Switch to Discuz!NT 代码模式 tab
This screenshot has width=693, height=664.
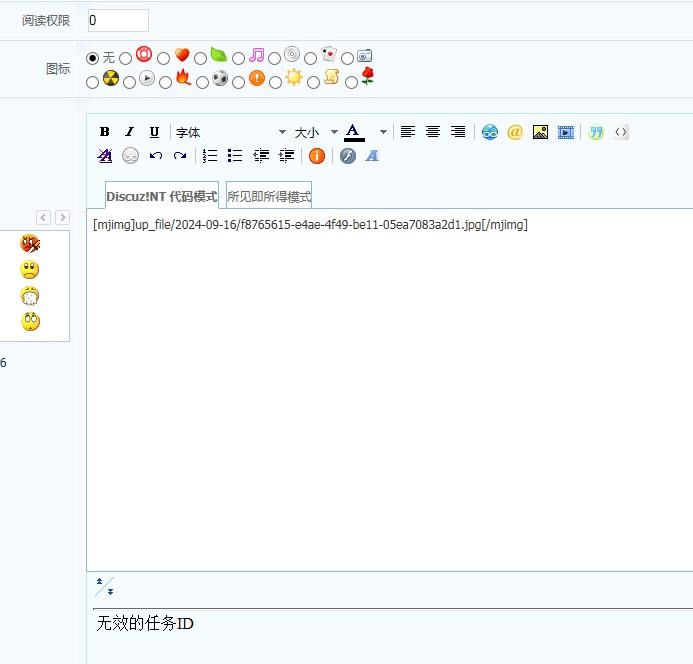[x=162, y=195]
